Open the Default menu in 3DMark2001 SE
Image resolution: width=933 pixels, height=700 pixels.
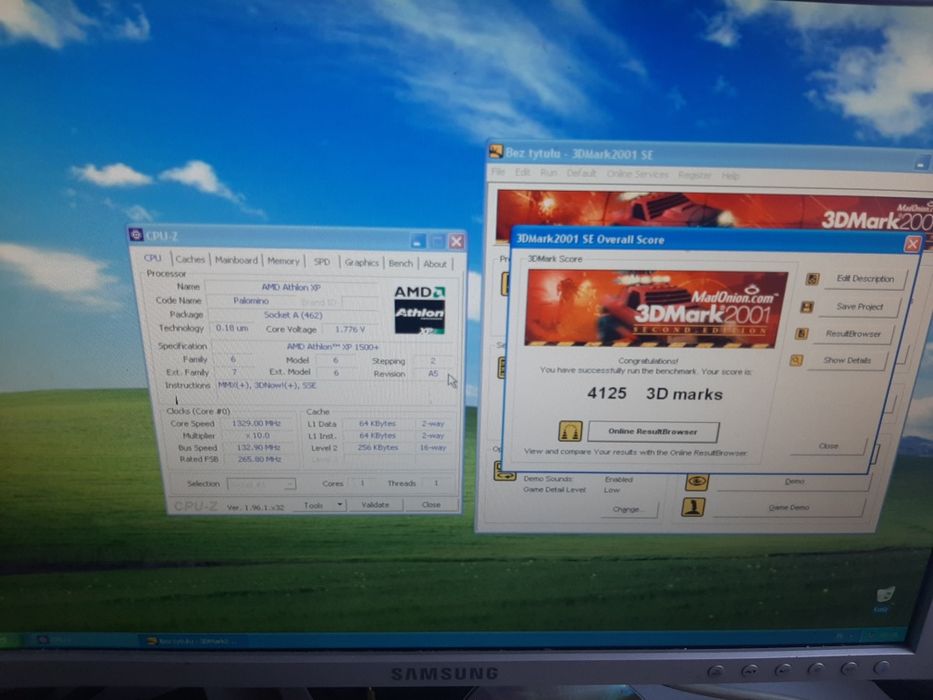pos(581,173)
